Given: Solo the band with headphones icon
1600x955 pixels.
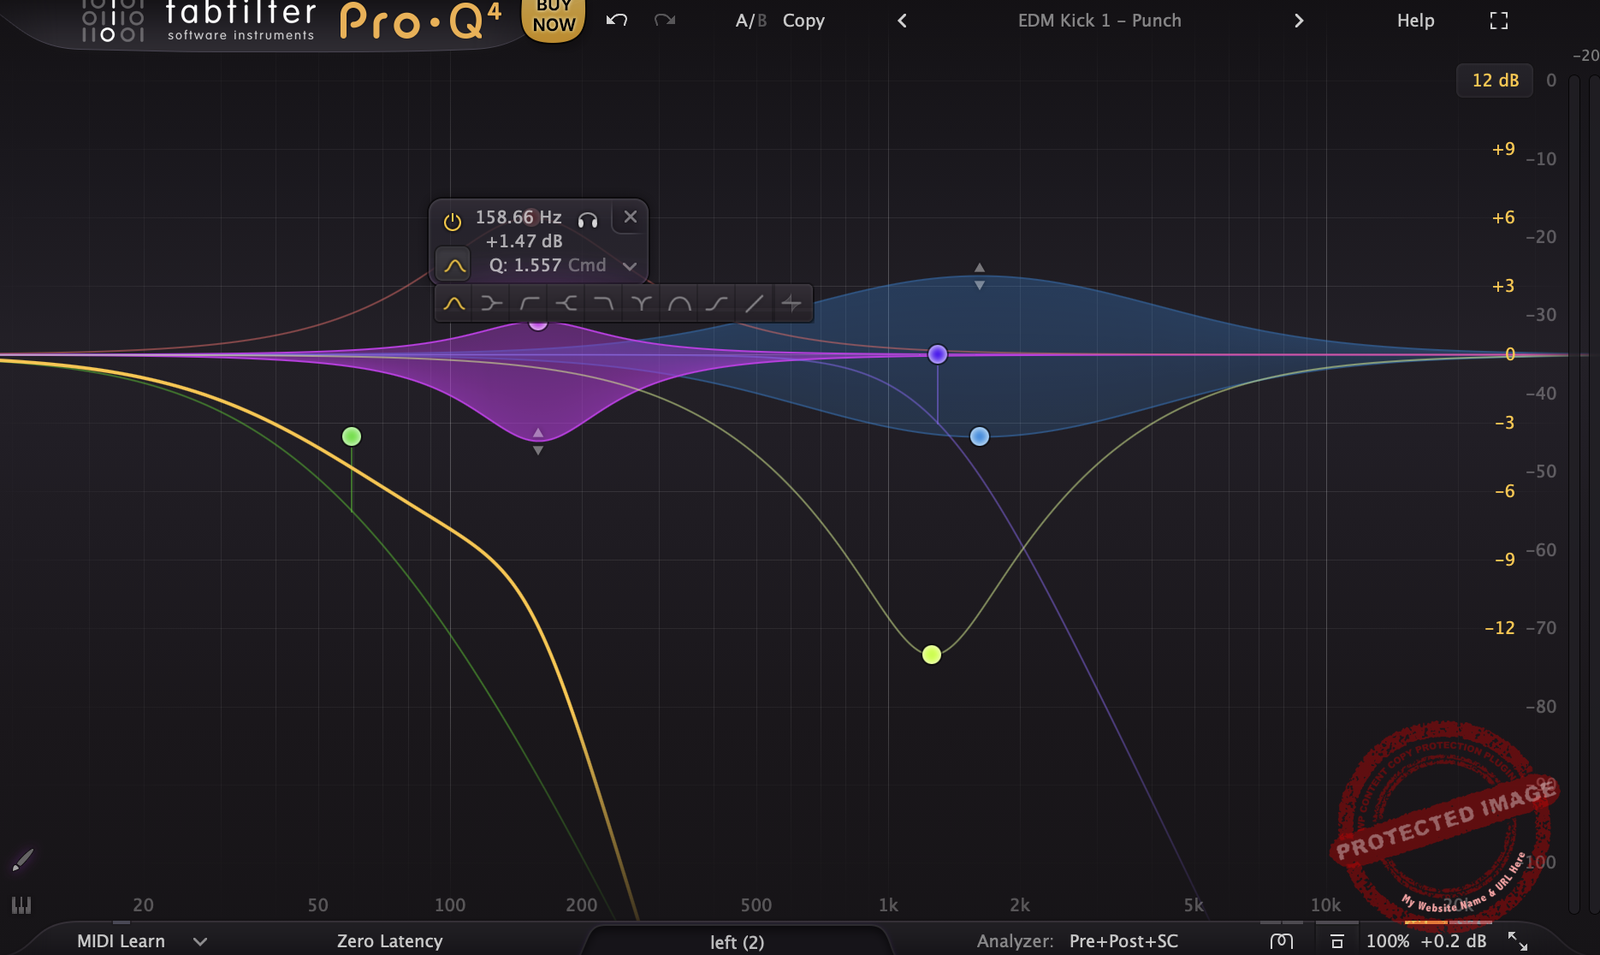Looking at the screenshot, I should pos(588,219).
